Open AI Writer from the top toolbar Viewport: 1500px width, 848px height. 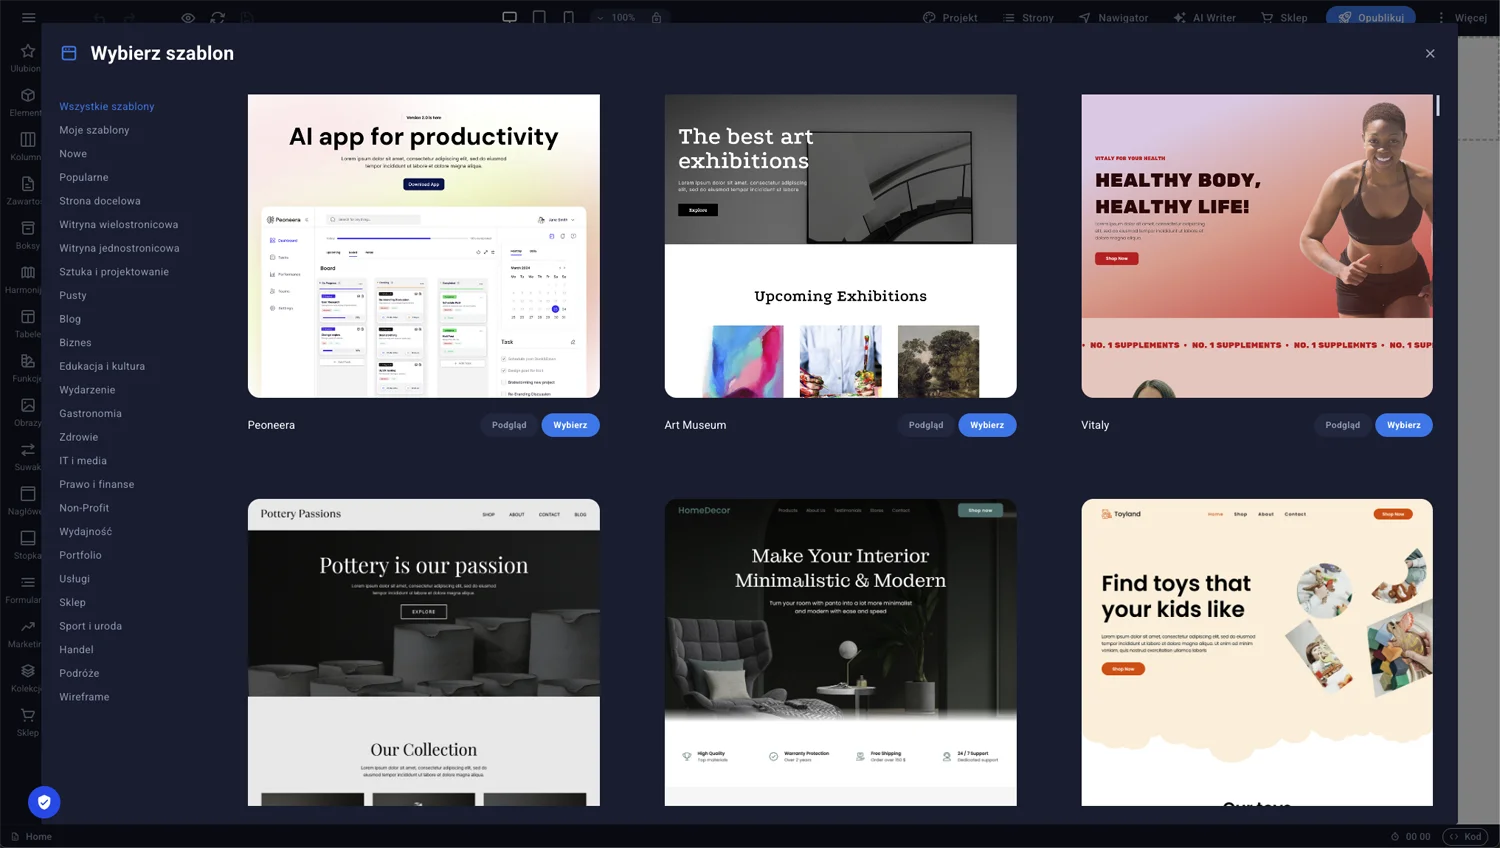point(1205,17)
